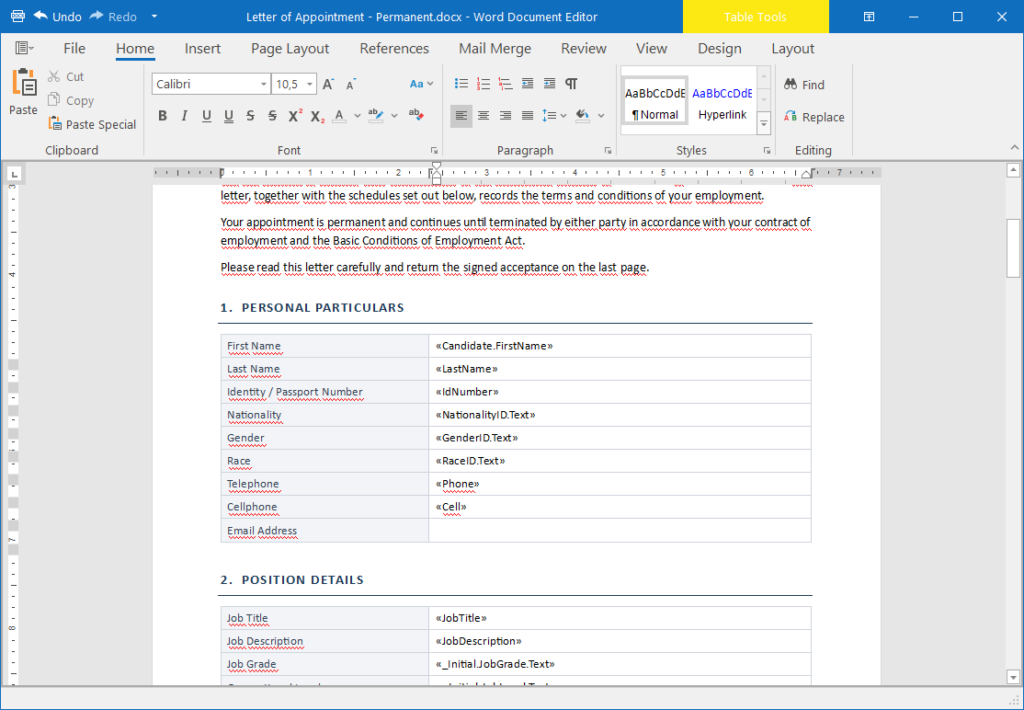1024x710 pixels.
Task: Click the empty Email Address table cell
Action: click(x=620, y=530)
